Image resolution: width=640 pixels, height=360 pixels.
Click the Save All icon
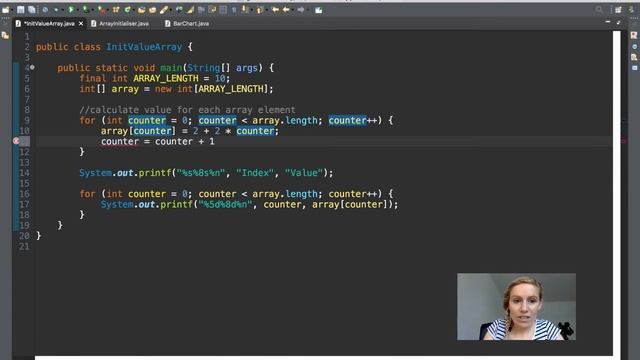click(x=31, y=9)
